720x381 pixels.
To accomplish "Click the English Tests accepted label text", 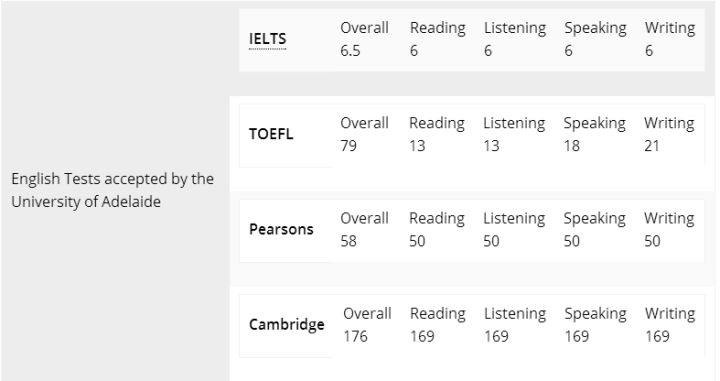I will pyautogui.click(x=112, y=190).
